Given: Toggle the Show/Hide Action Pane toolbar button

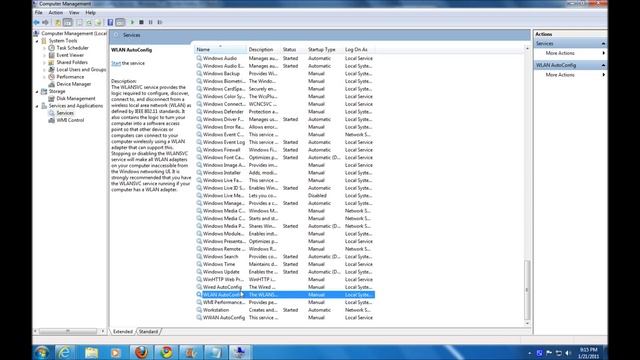Looking at the screenshot, I should click(120, 22).
